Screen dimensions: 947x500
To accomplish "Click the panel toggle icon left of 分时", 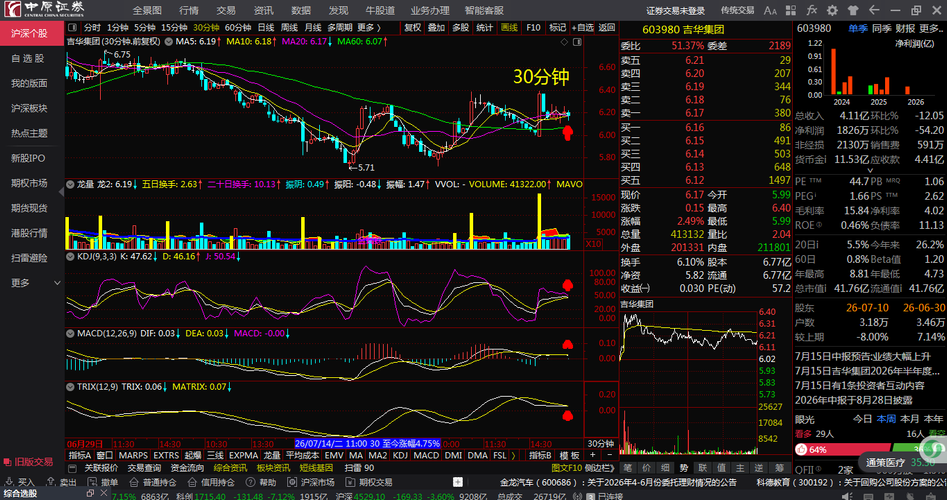I will [x=72, y=27].
